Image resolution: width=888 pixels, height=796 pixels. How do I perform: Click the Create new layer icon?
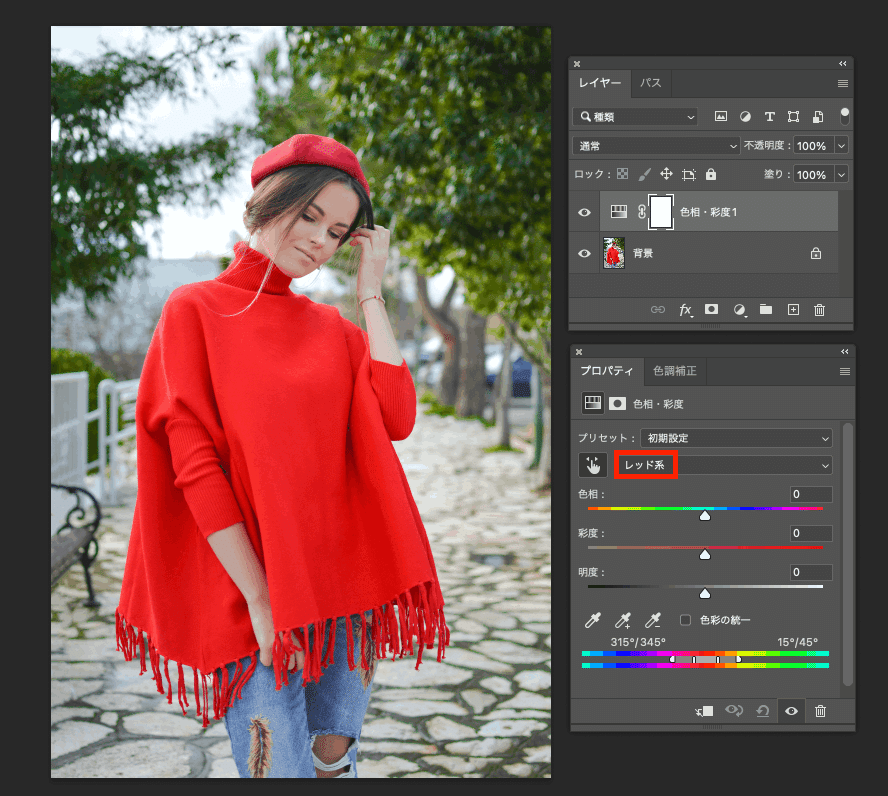tap(793, 310)
